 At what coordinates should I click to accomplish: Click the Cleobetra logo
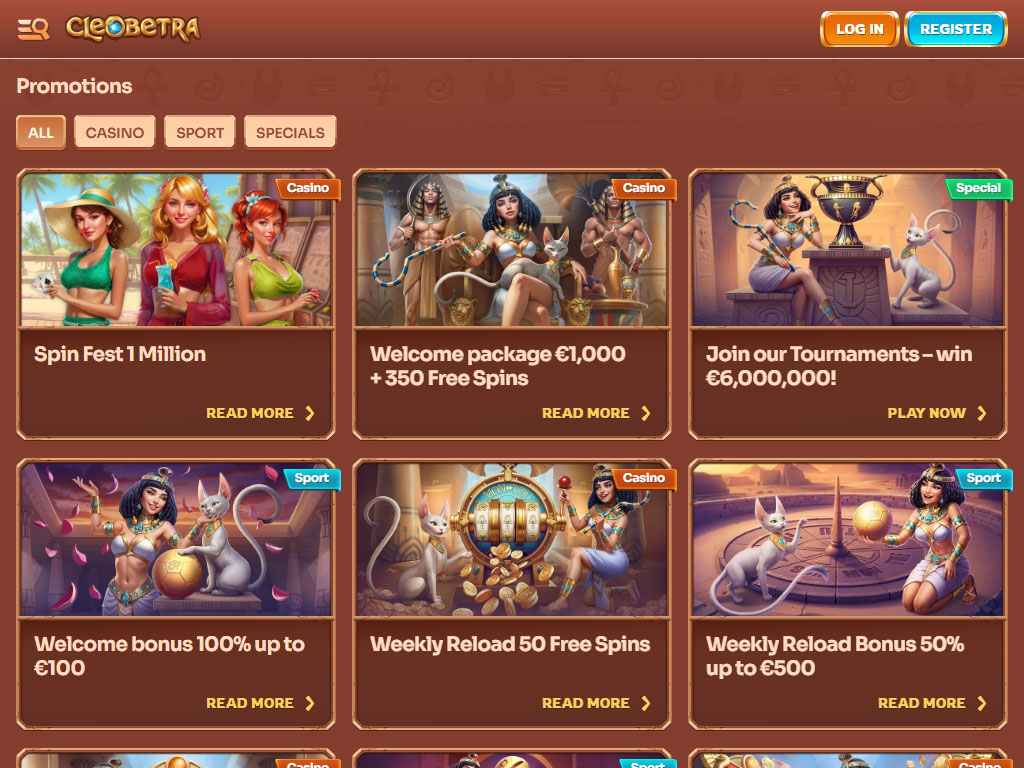pos(133,29)
